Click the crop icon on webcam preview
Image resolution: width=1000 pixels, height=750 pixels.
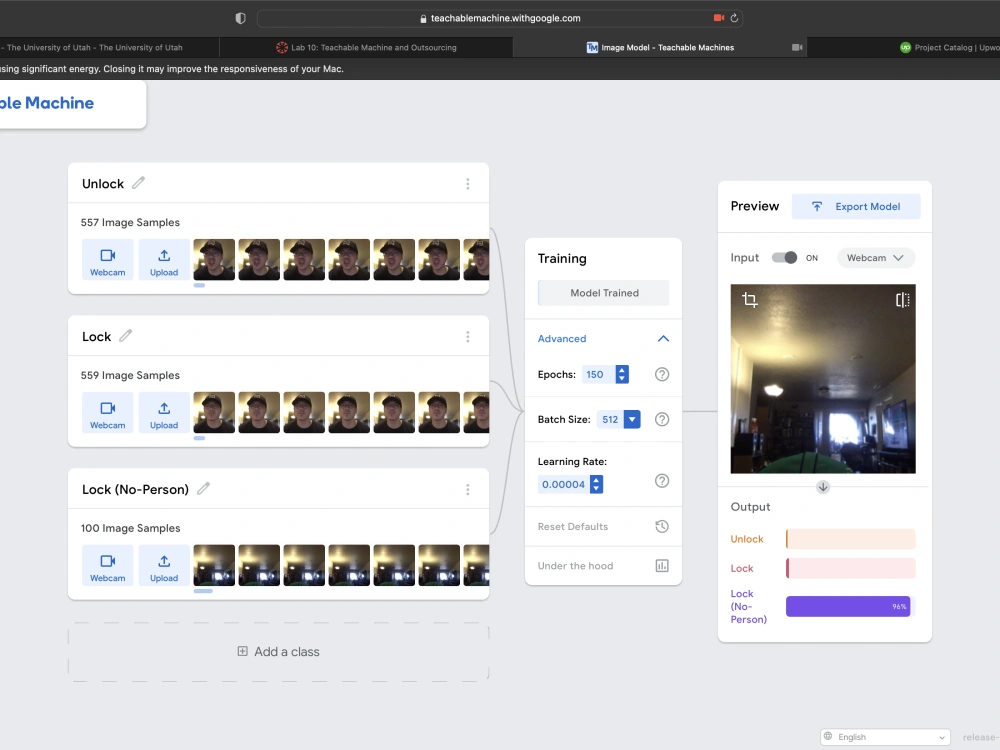750,299
